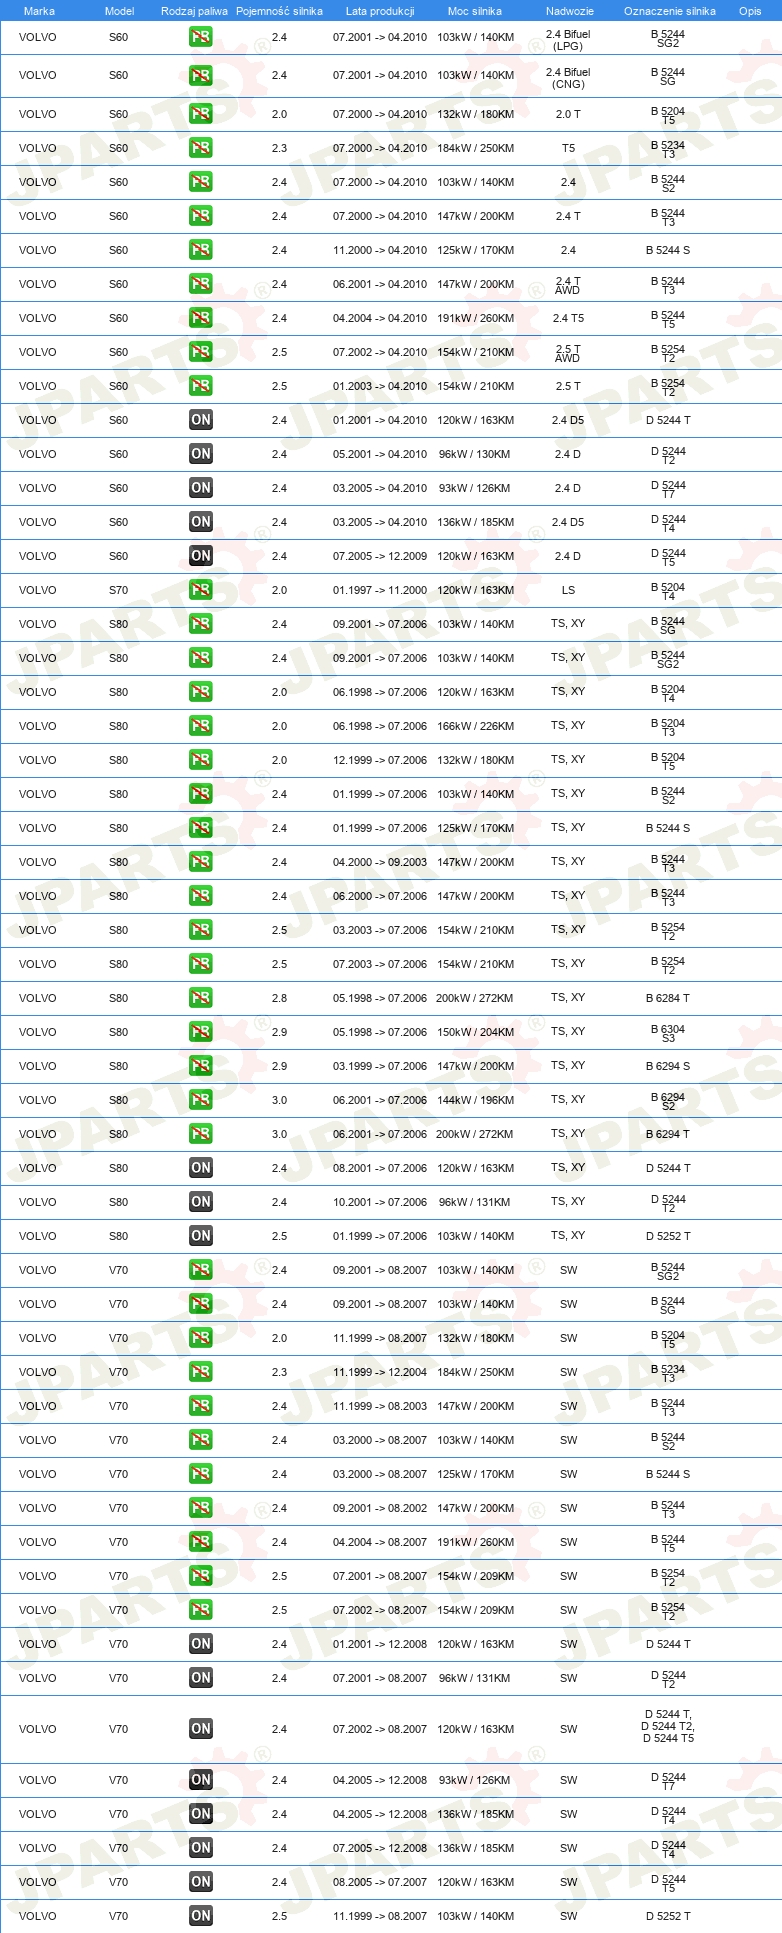Click the PB fuel icon in S70 row
The image size is (782, 1933).
click(x=201, y=590)
